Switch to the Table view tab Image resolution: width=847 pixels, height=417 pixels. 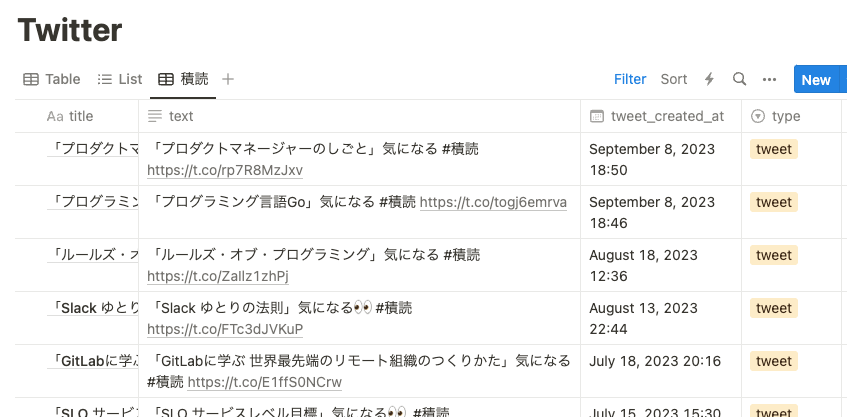[x=52, y=79]
